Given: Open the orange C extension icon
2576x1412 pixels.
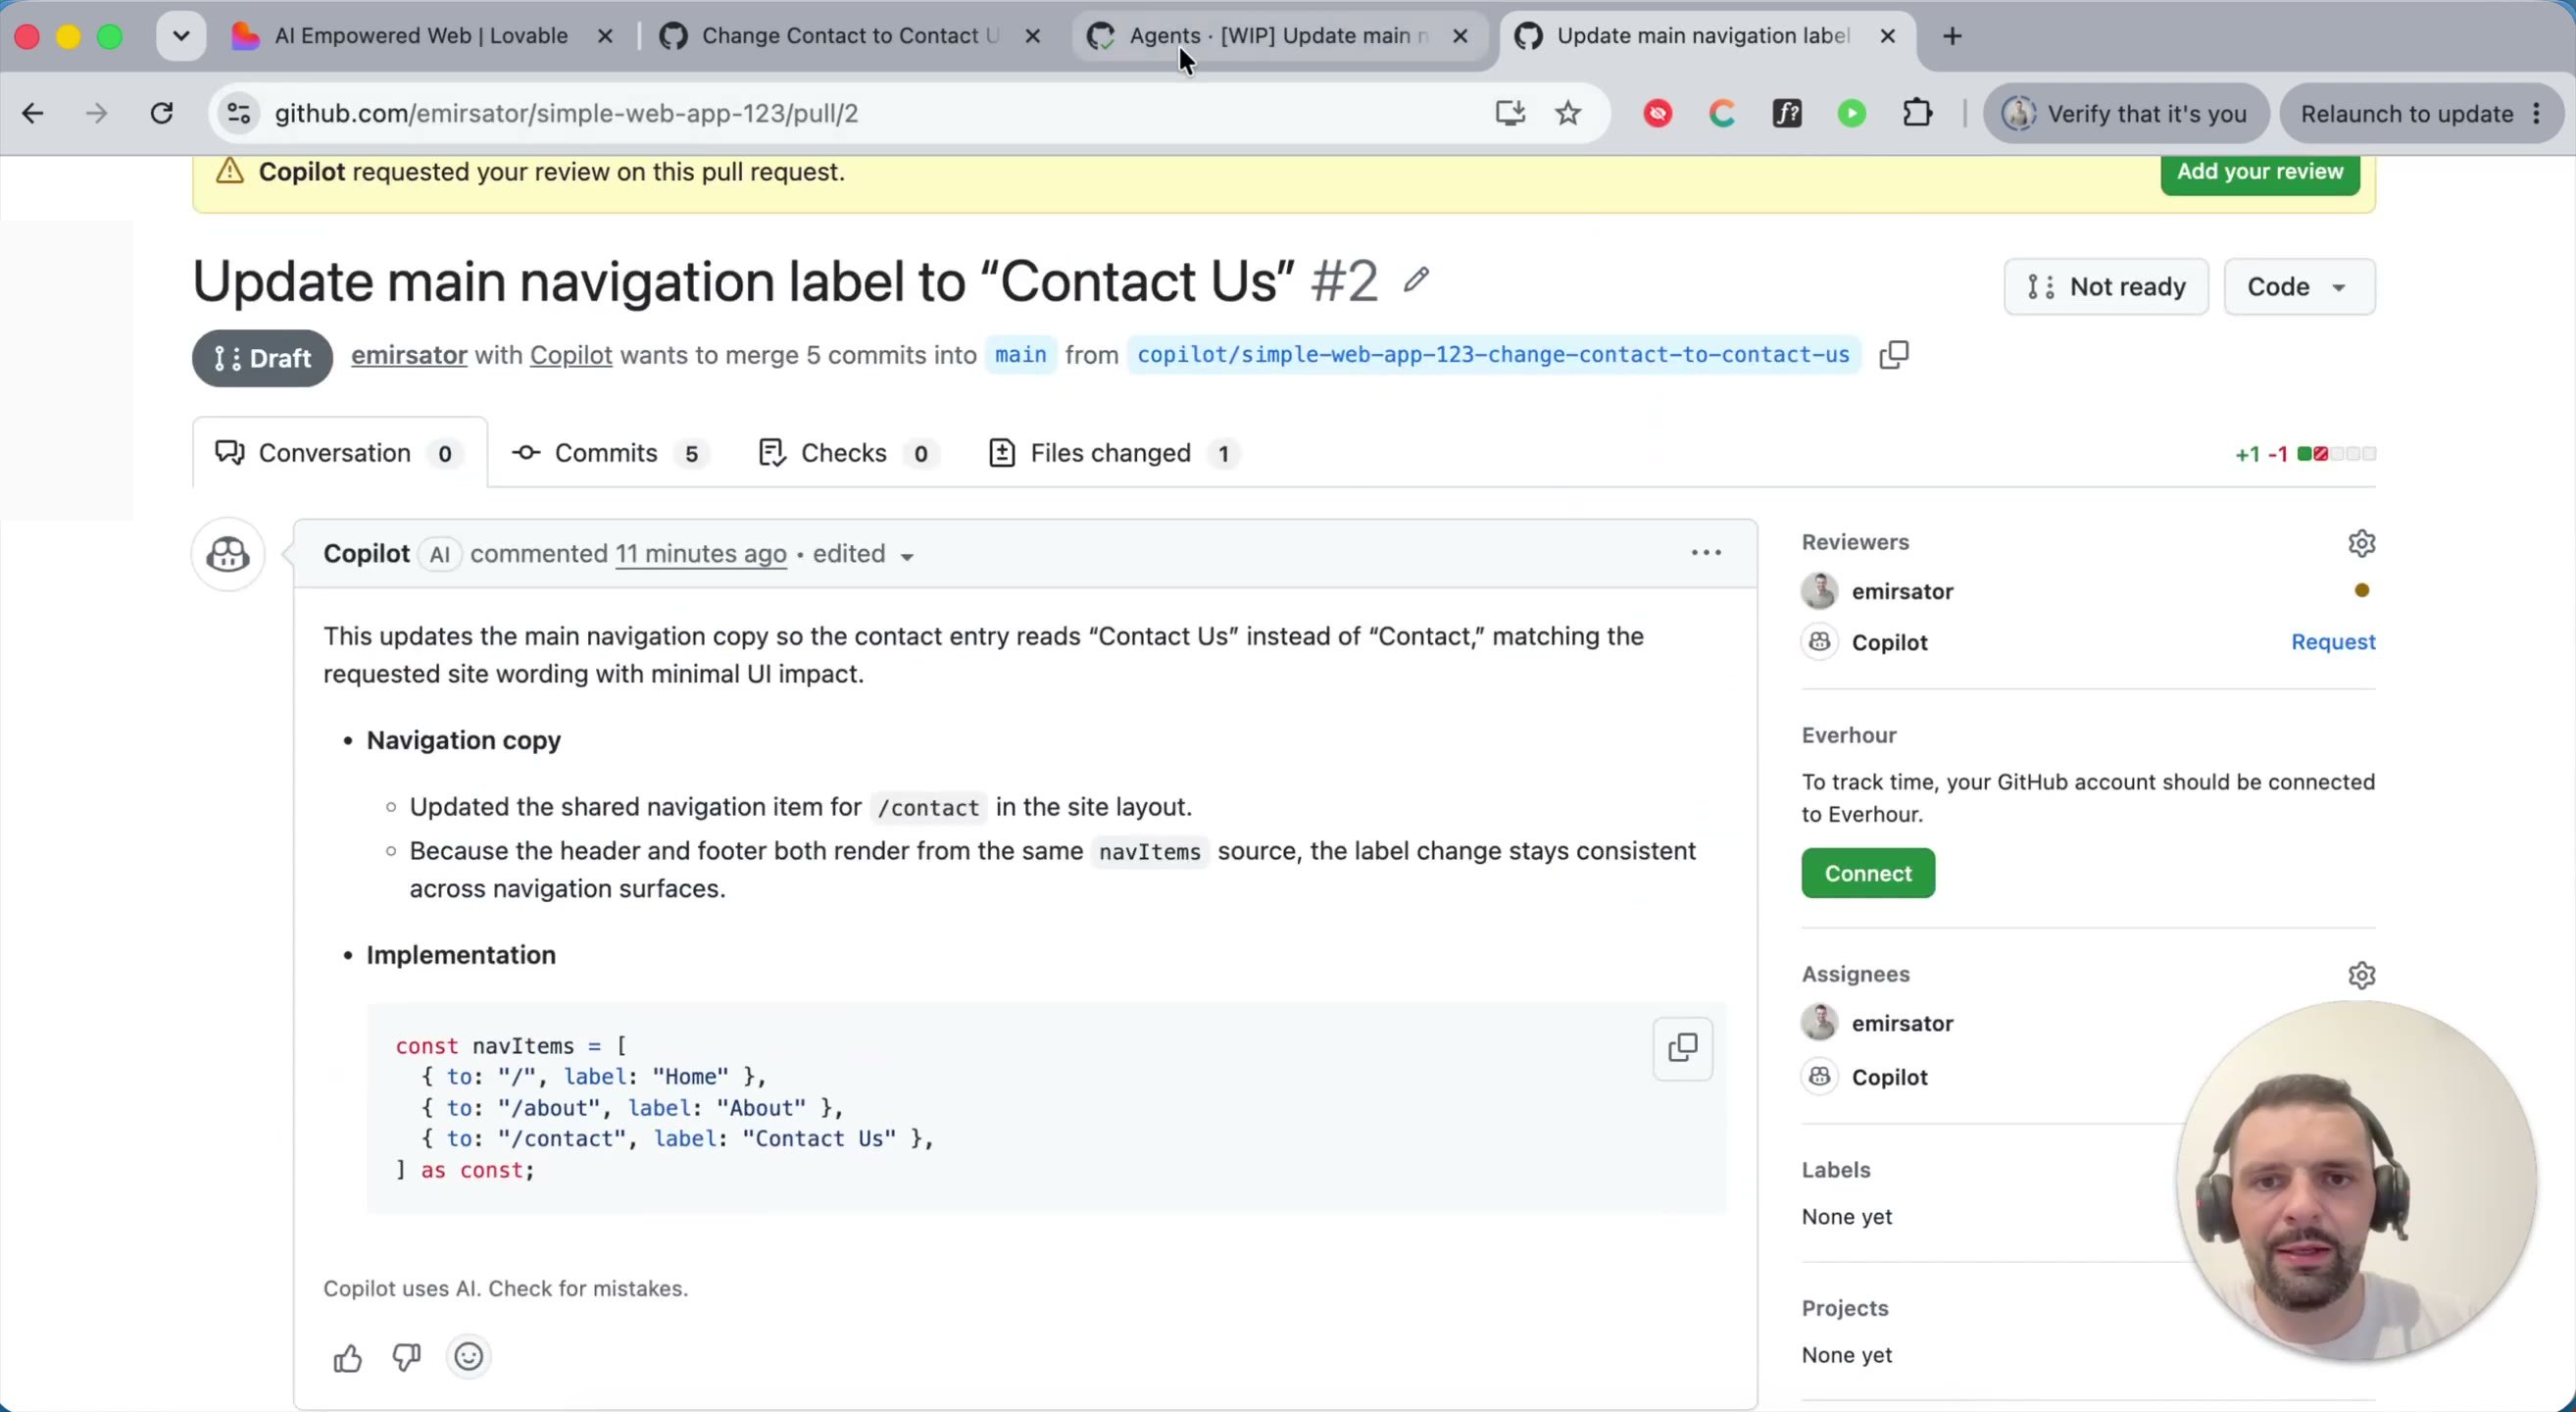Looking at the screenshot, I should pyautogui.click(x=1722, y=113).
